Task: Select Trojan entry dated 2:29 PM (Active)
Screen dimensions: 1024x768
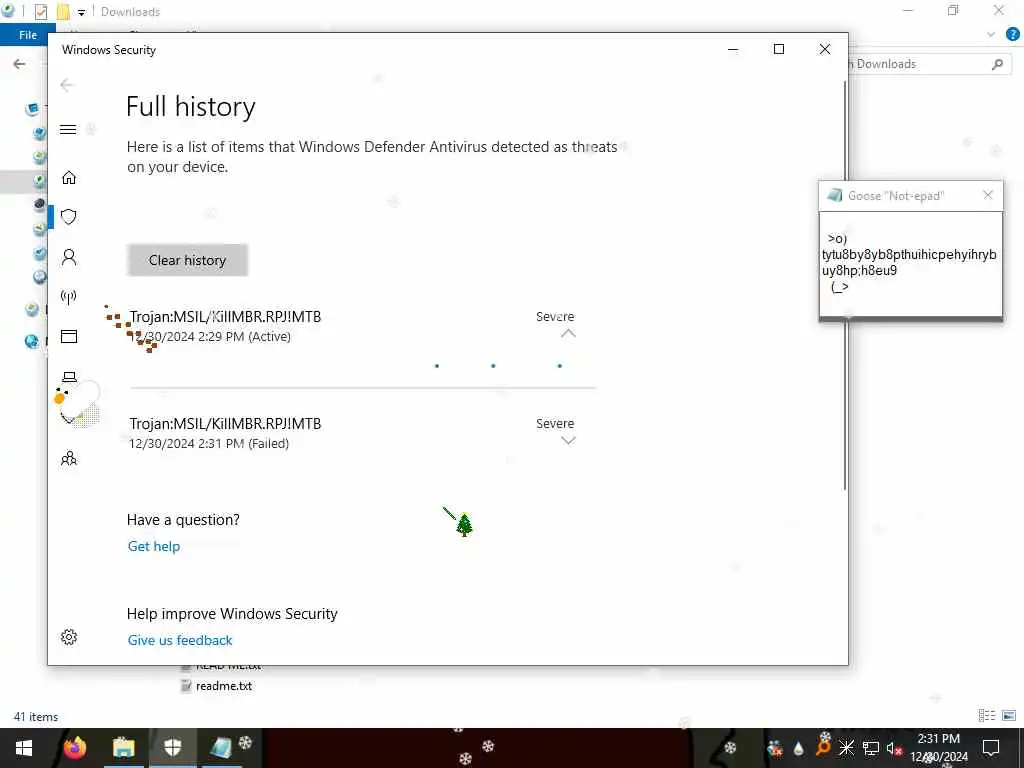Action: (362, 326)
